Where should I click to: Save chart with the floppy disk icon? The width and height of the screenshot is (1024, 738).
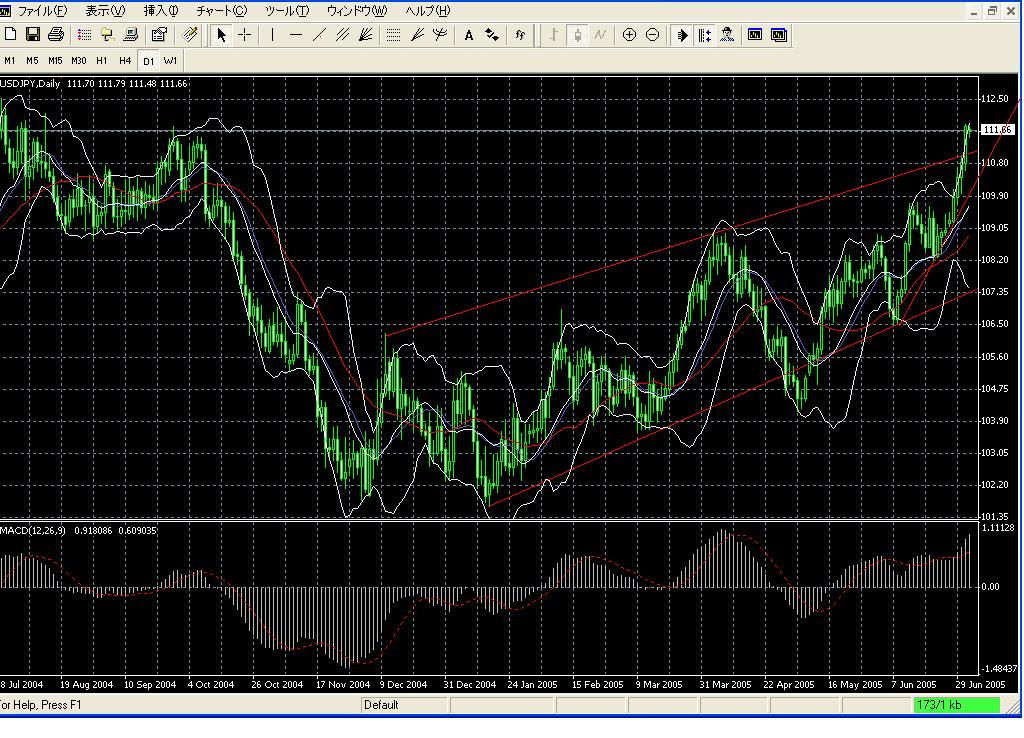pos(33,35)
